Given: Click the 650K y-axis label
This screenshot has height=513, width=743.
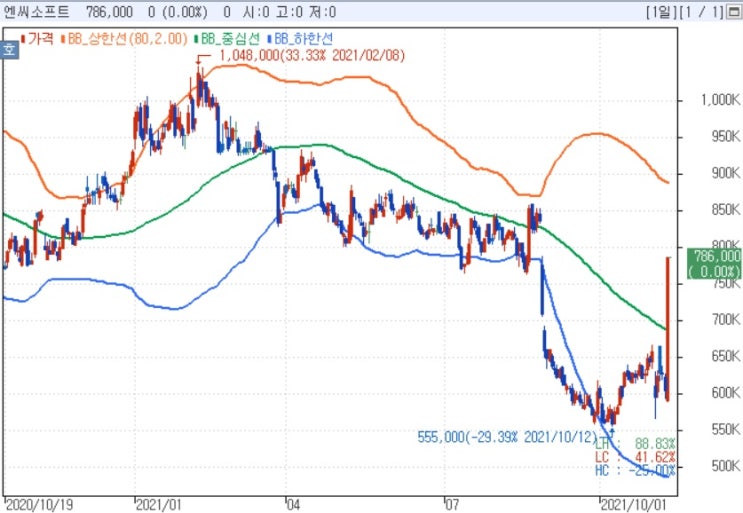Looking at the screenshot, I should coord(725,356).
